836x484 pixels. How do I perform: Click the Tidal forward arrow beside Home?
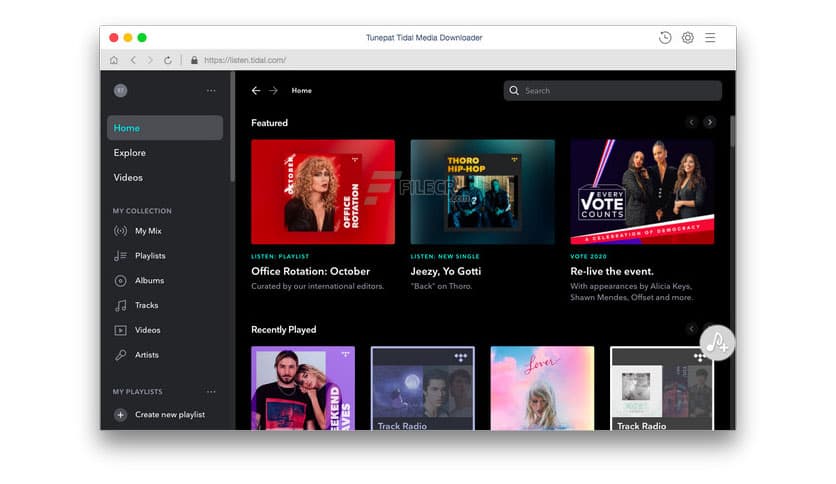pos(274,91)
